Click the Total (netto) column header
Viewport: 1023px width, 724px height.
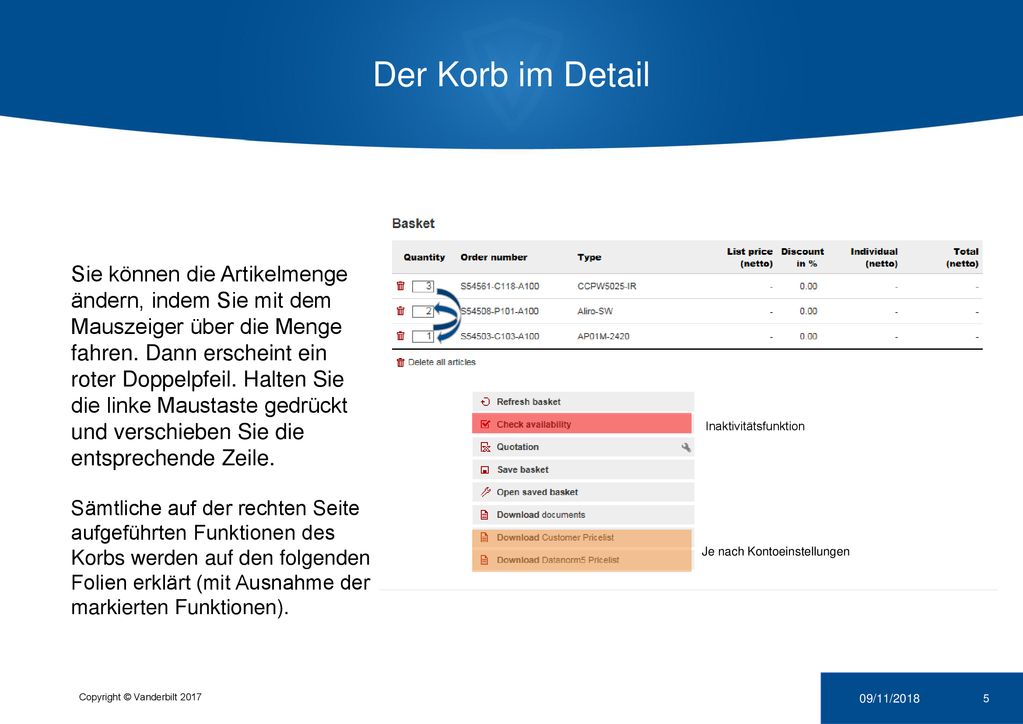(962, 258)
